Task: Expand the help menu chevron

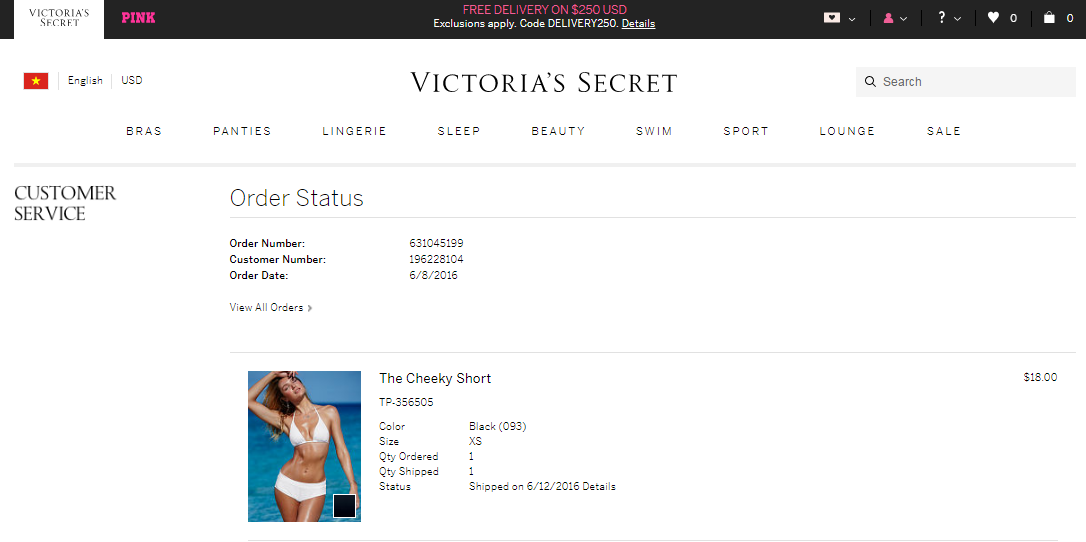Action: pos(957,19)
